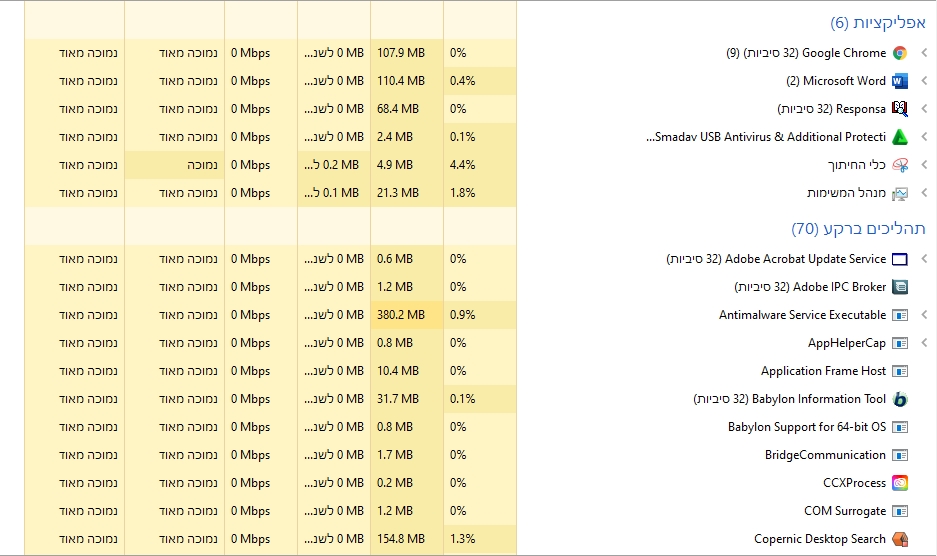Viewport: 937px width, 556px height.
Task: Click the 380.2 MB memory value
Action: tap(401, 315)
